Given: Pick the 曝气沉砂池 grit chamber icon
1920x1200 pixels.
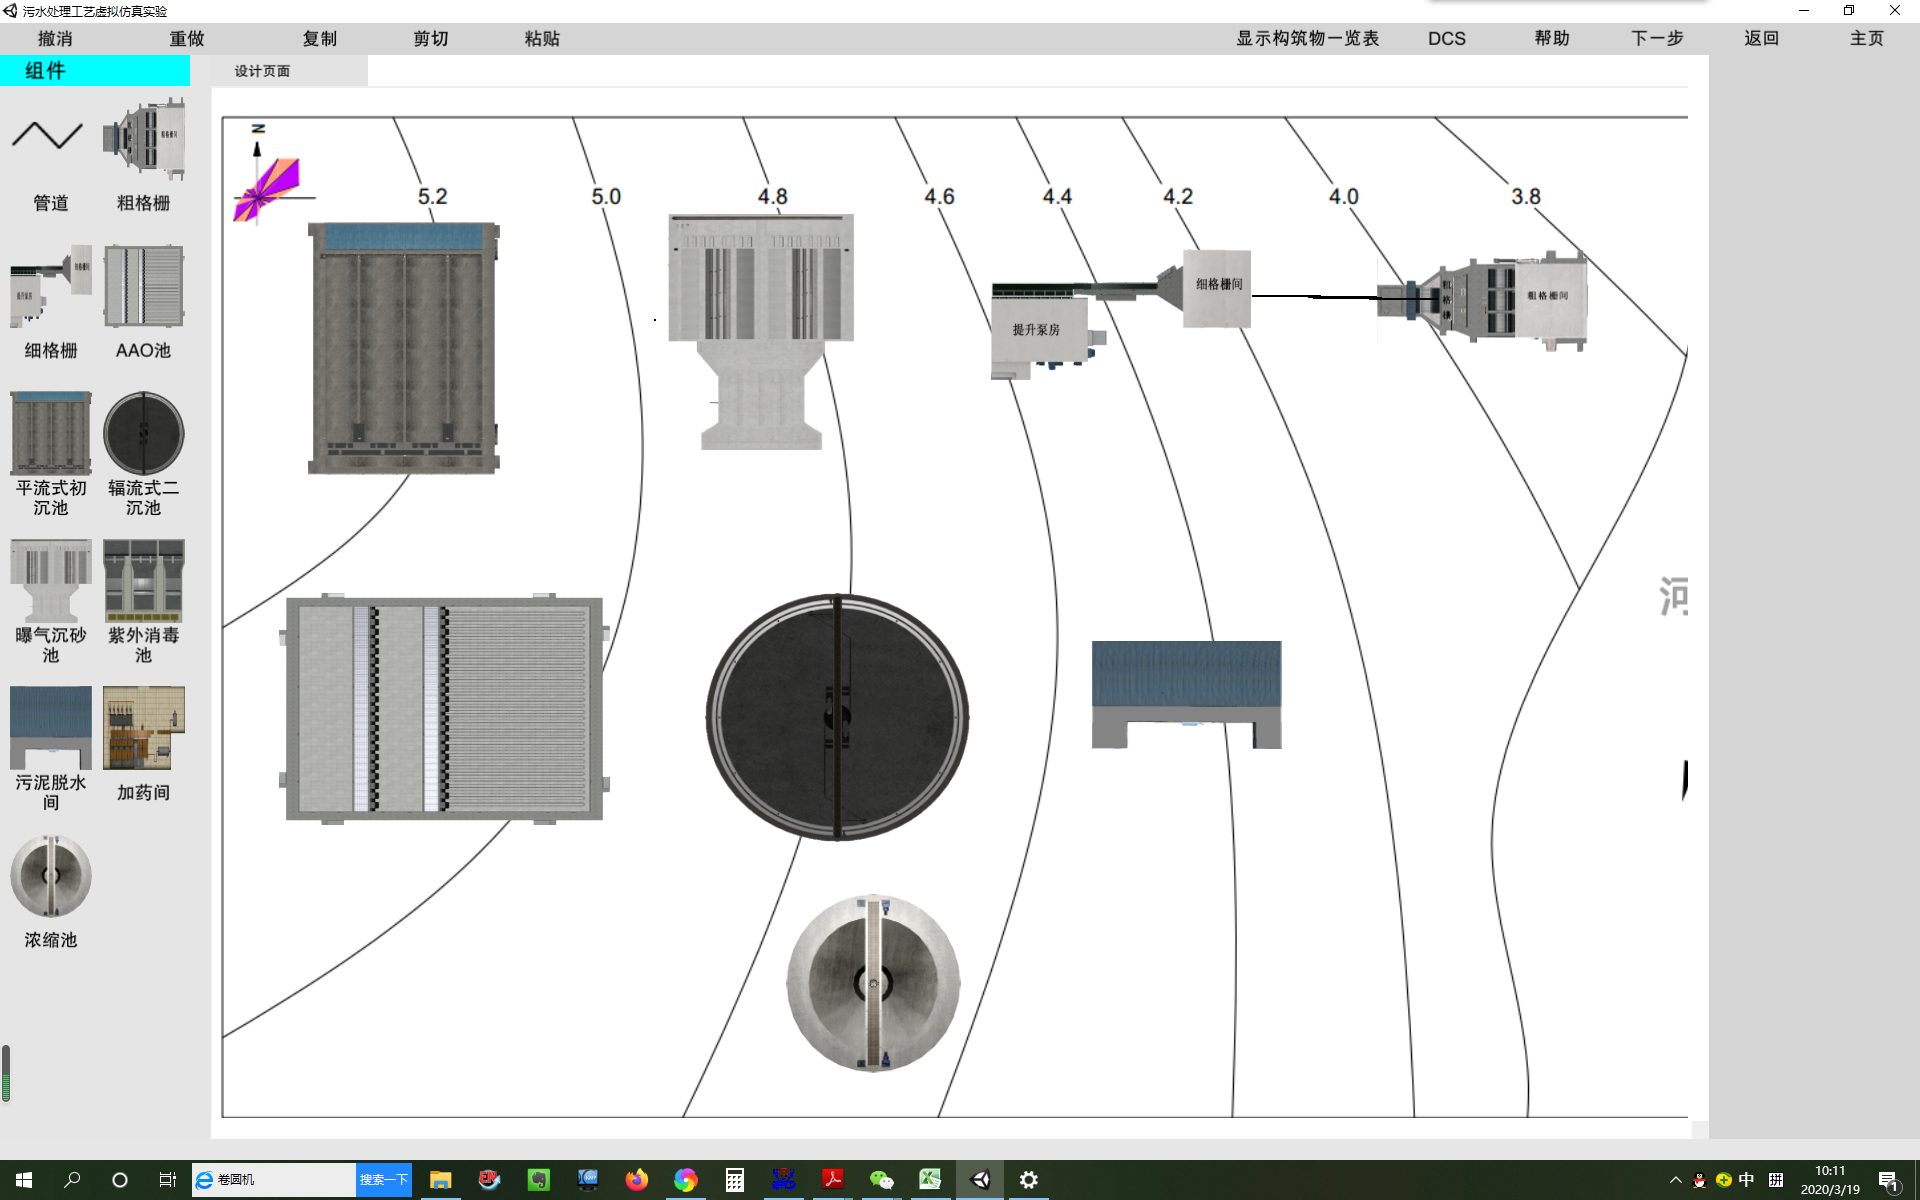Looking at the screenshot, I should pos(50,580).
